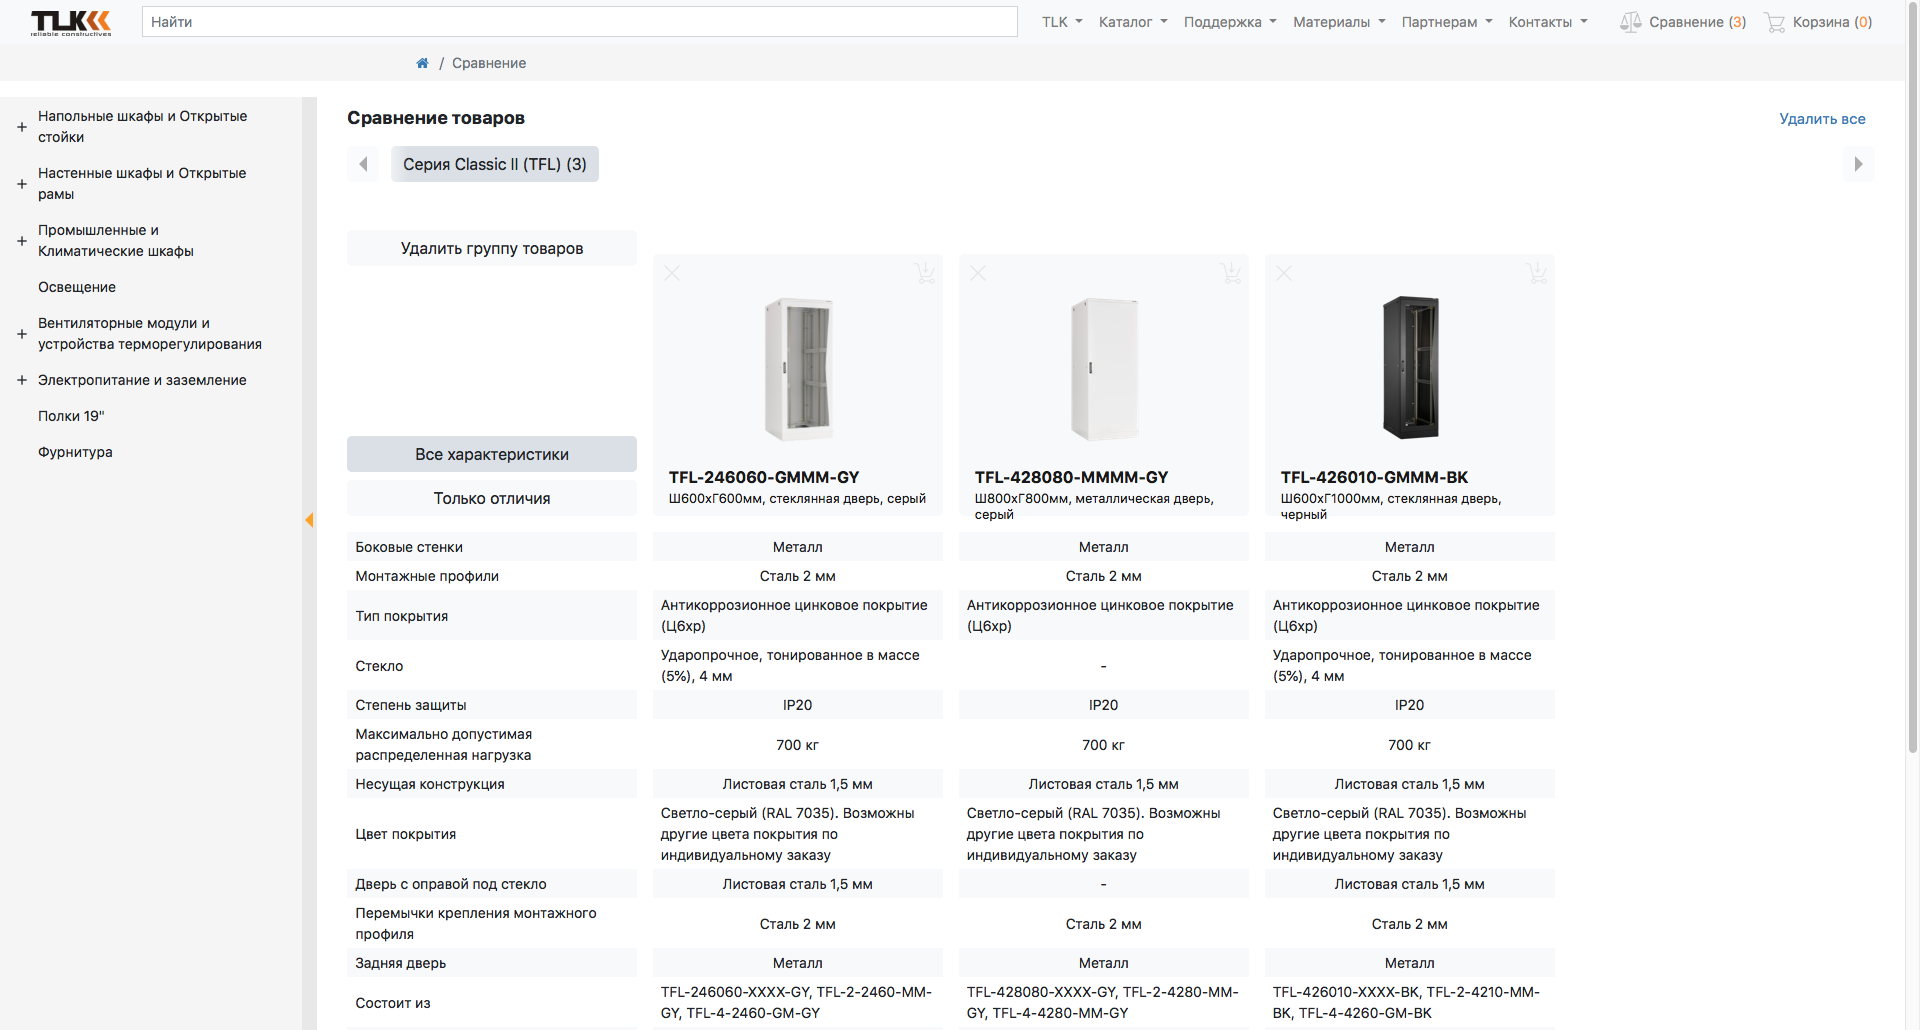Screen dimensions: 1920x1030
Task: Click the Тип покрытия row label
Action: tap(401, 616)
